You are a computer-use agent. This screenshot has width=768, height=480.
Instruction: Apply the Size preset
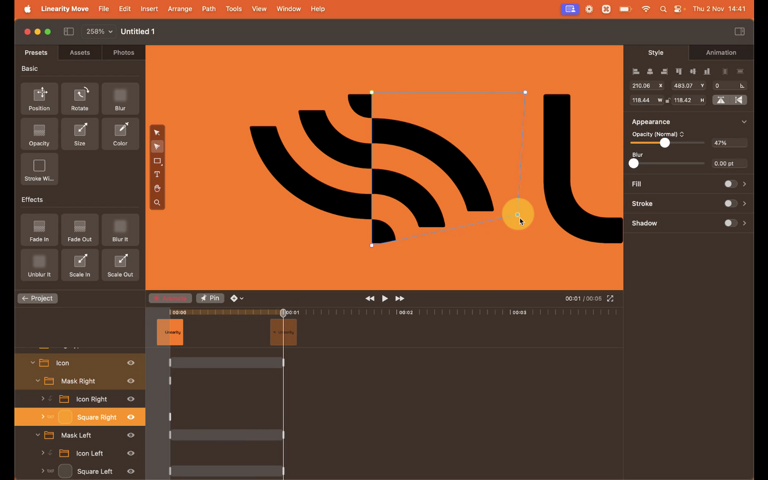pos(80,134)
